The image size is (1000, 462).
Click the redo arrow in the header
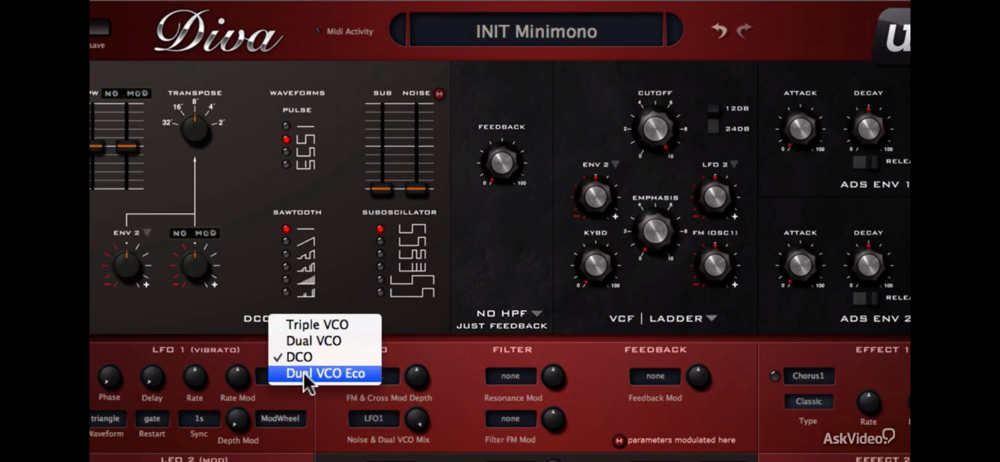(744, 31)
